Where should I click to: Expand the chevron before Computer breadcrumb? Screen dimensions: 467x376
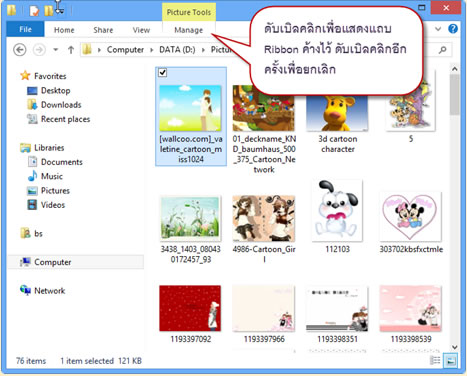click(99, 50)
